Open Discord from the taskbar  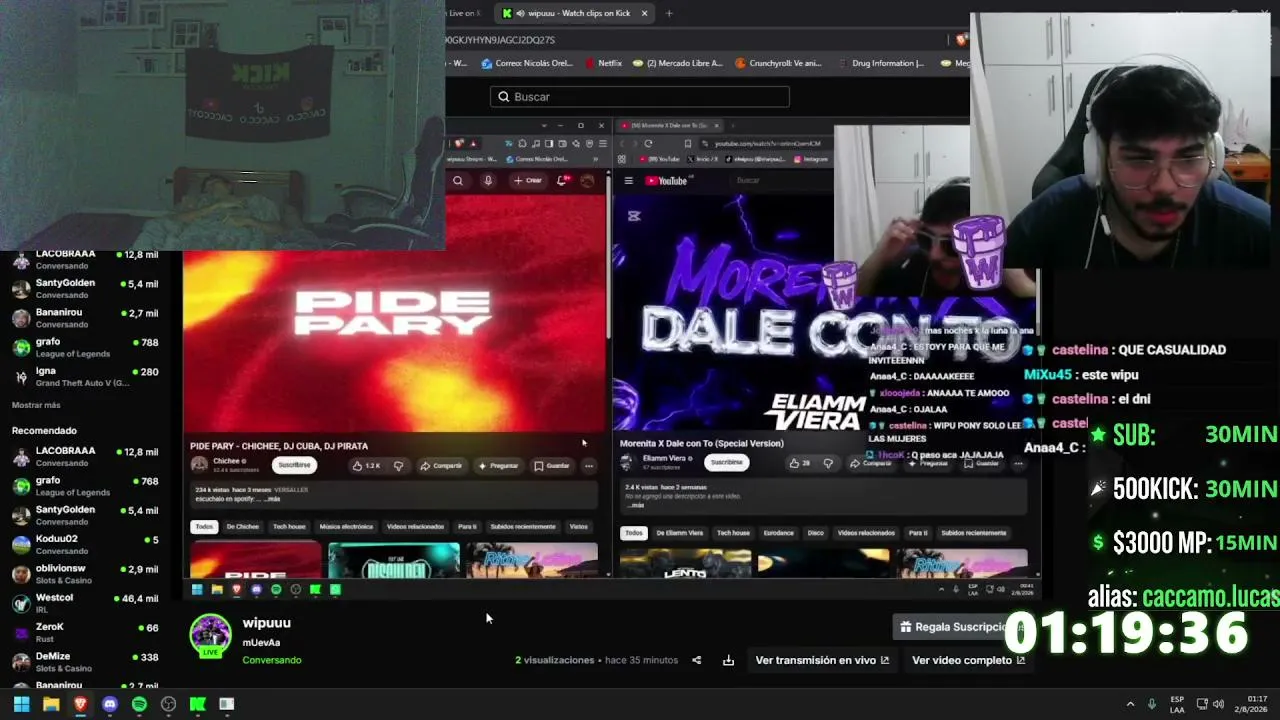[110, 704]
